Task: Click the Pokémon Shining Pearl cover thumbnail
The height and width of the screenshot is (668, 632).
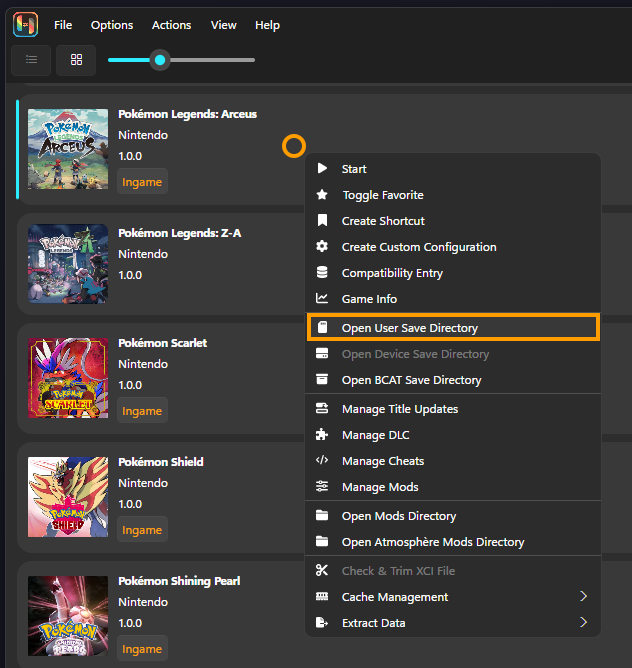Action: click(x=68, y=616)
